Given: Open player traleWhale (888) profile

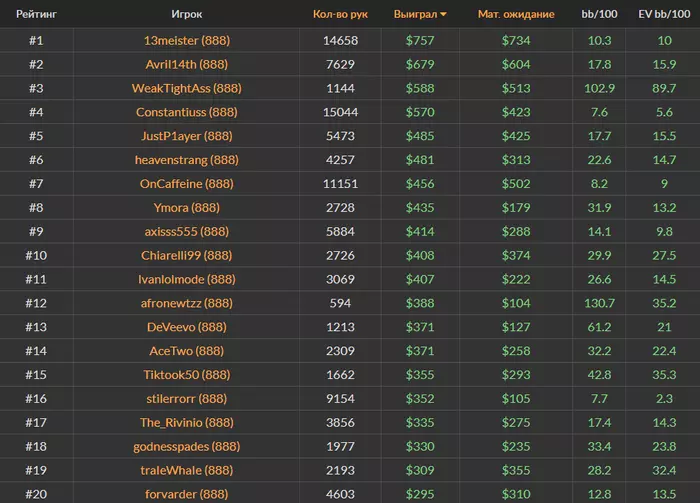Looking at the screenshot, I should 187,470.
